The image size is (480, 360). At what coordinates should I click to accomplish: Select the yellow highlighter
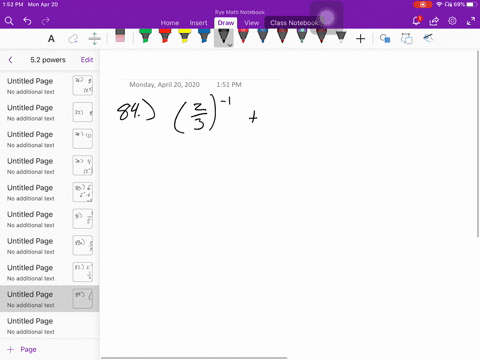pyautogui.click(x=185, y=36)
